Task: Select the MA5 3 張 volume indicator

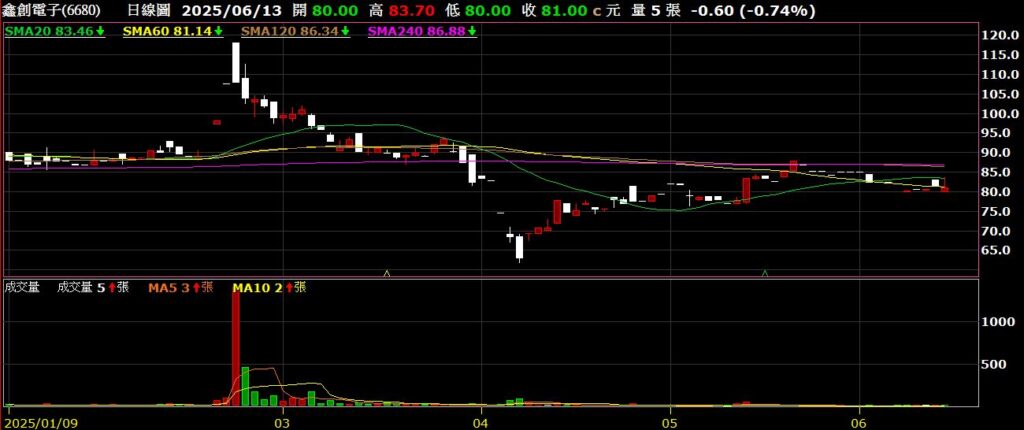Action: coord(180,287)
